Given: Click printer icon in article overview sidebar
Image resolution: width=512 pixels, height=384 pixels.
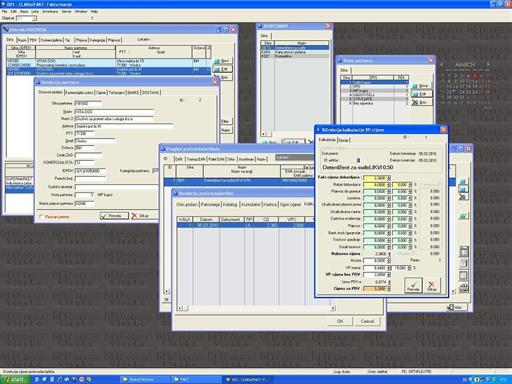Looking at the screenshot, I should pos(464,288).
